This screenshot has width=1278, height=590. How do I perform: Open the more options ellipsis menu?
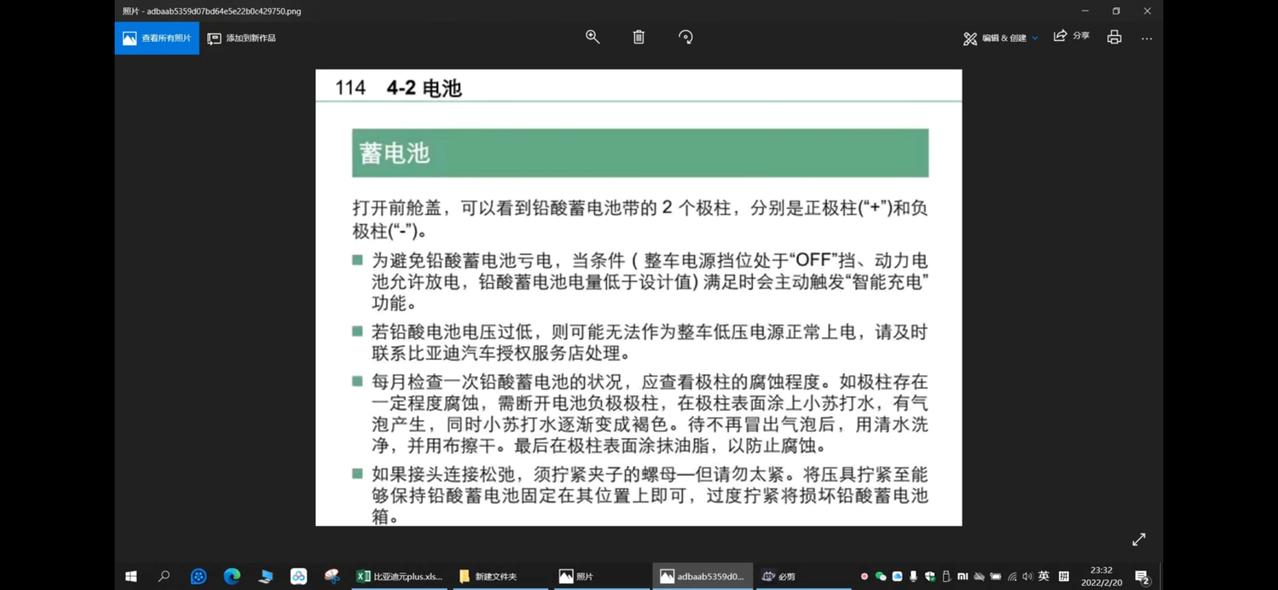tap(1147, 38)
